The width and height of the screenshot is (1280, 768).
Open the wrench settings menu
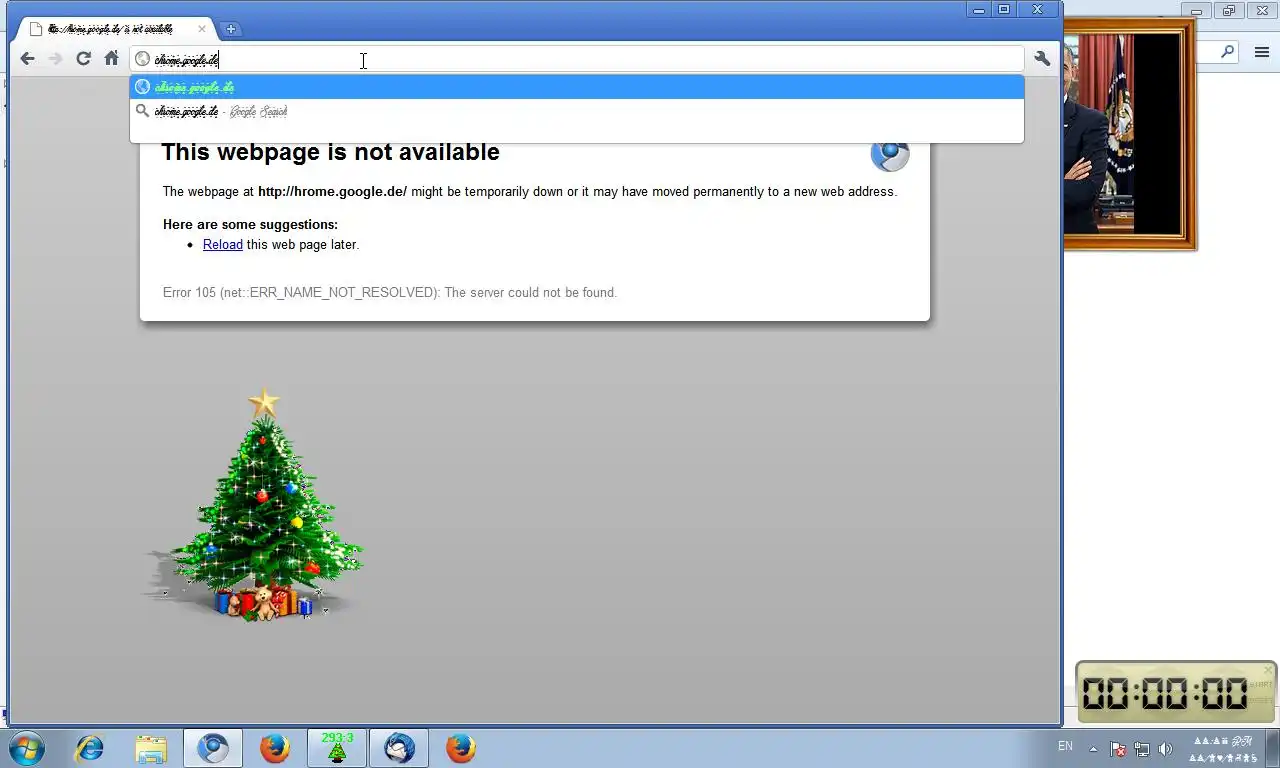1042,59
